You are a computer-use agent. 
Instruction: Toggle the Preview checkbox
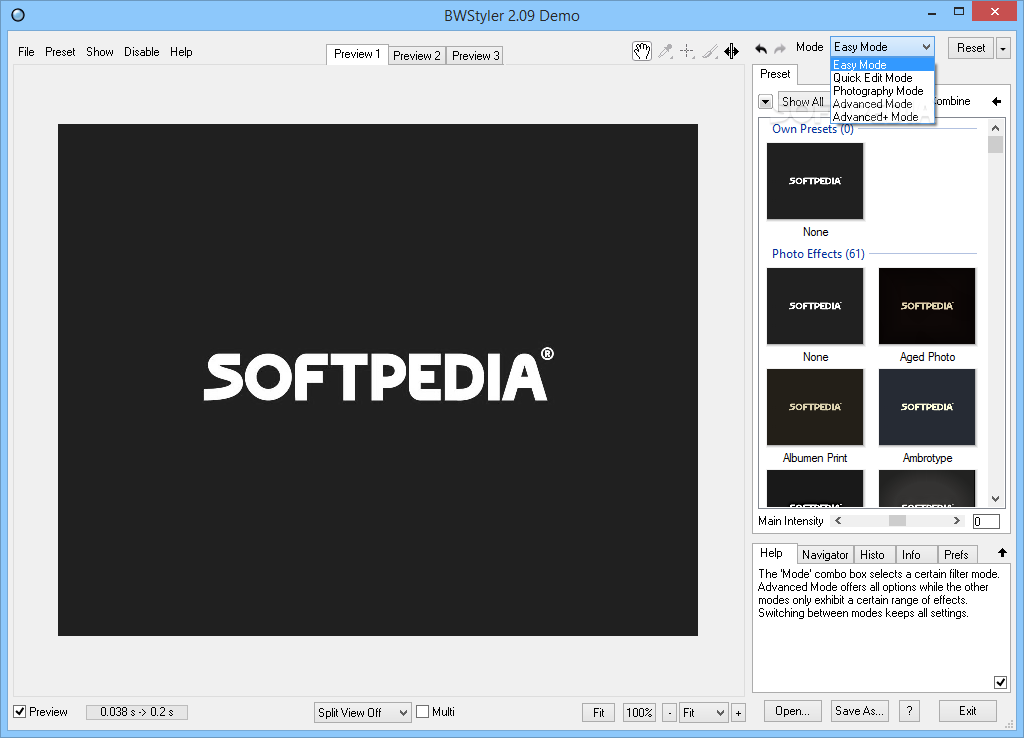(20, 712)
